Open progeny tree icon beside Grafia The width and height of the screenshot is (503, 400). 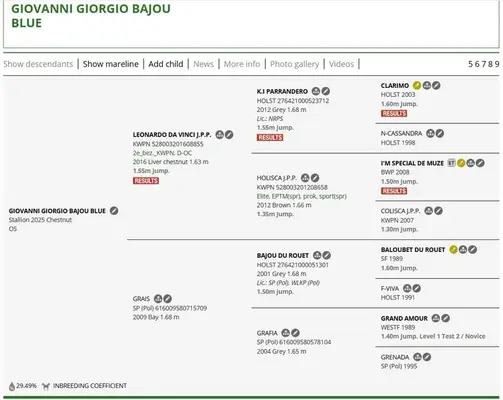[x=286, y=333]
